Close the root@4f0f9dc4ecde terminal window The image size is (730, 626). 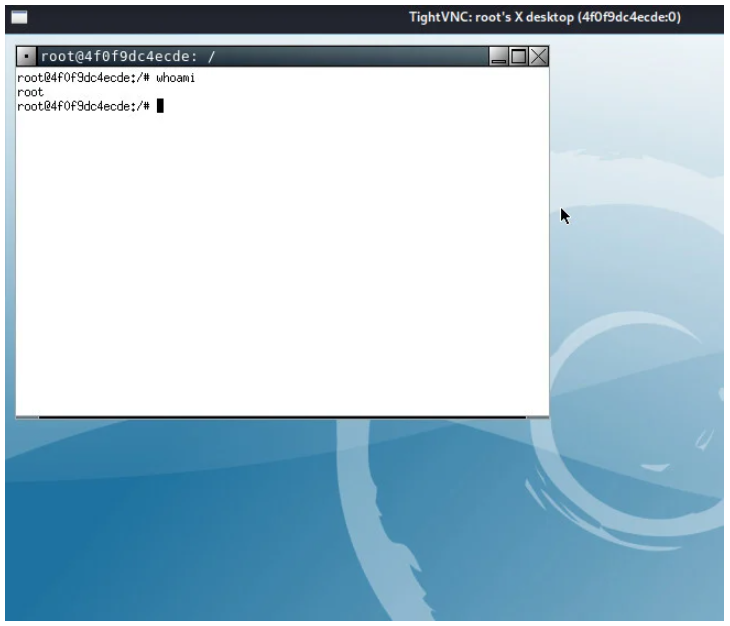pyautogui.click(x=538, y=56)
